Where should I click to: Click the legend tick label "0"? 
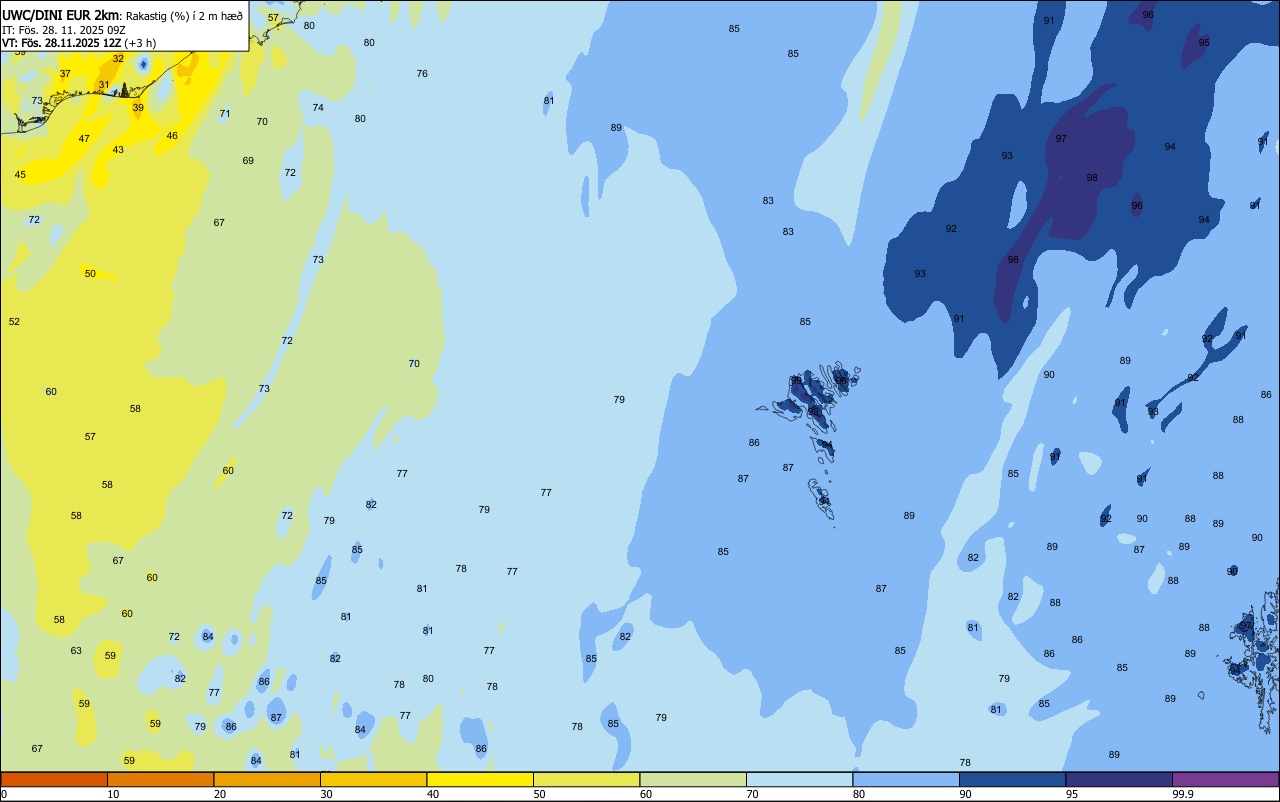pyautogui.click(x=4, y=794)
